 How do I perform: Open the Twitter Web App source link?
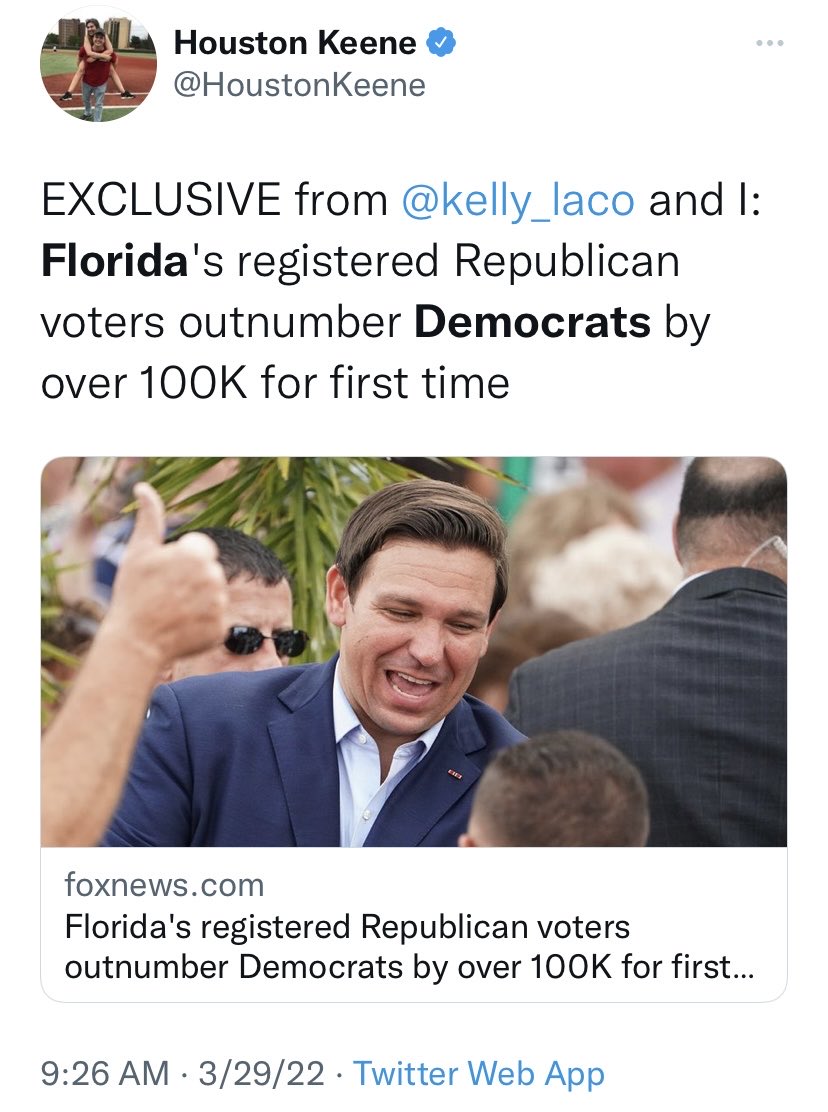click(x=479, y=1075)
